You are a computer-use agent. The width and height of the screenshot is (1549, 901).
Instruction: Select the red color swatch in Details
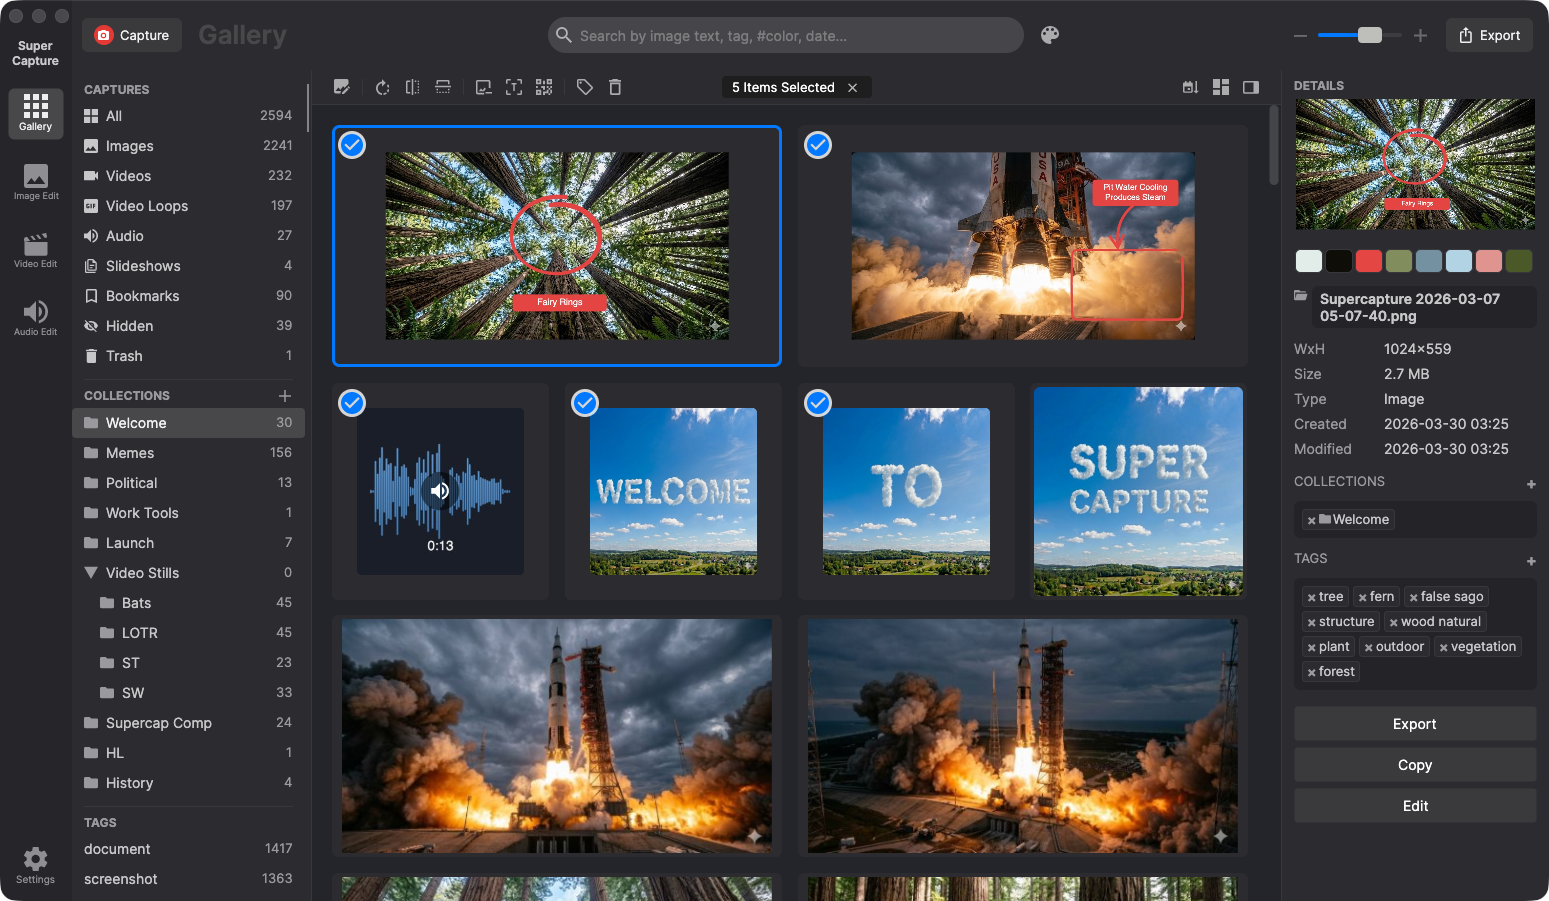[x=1368, y=260]
